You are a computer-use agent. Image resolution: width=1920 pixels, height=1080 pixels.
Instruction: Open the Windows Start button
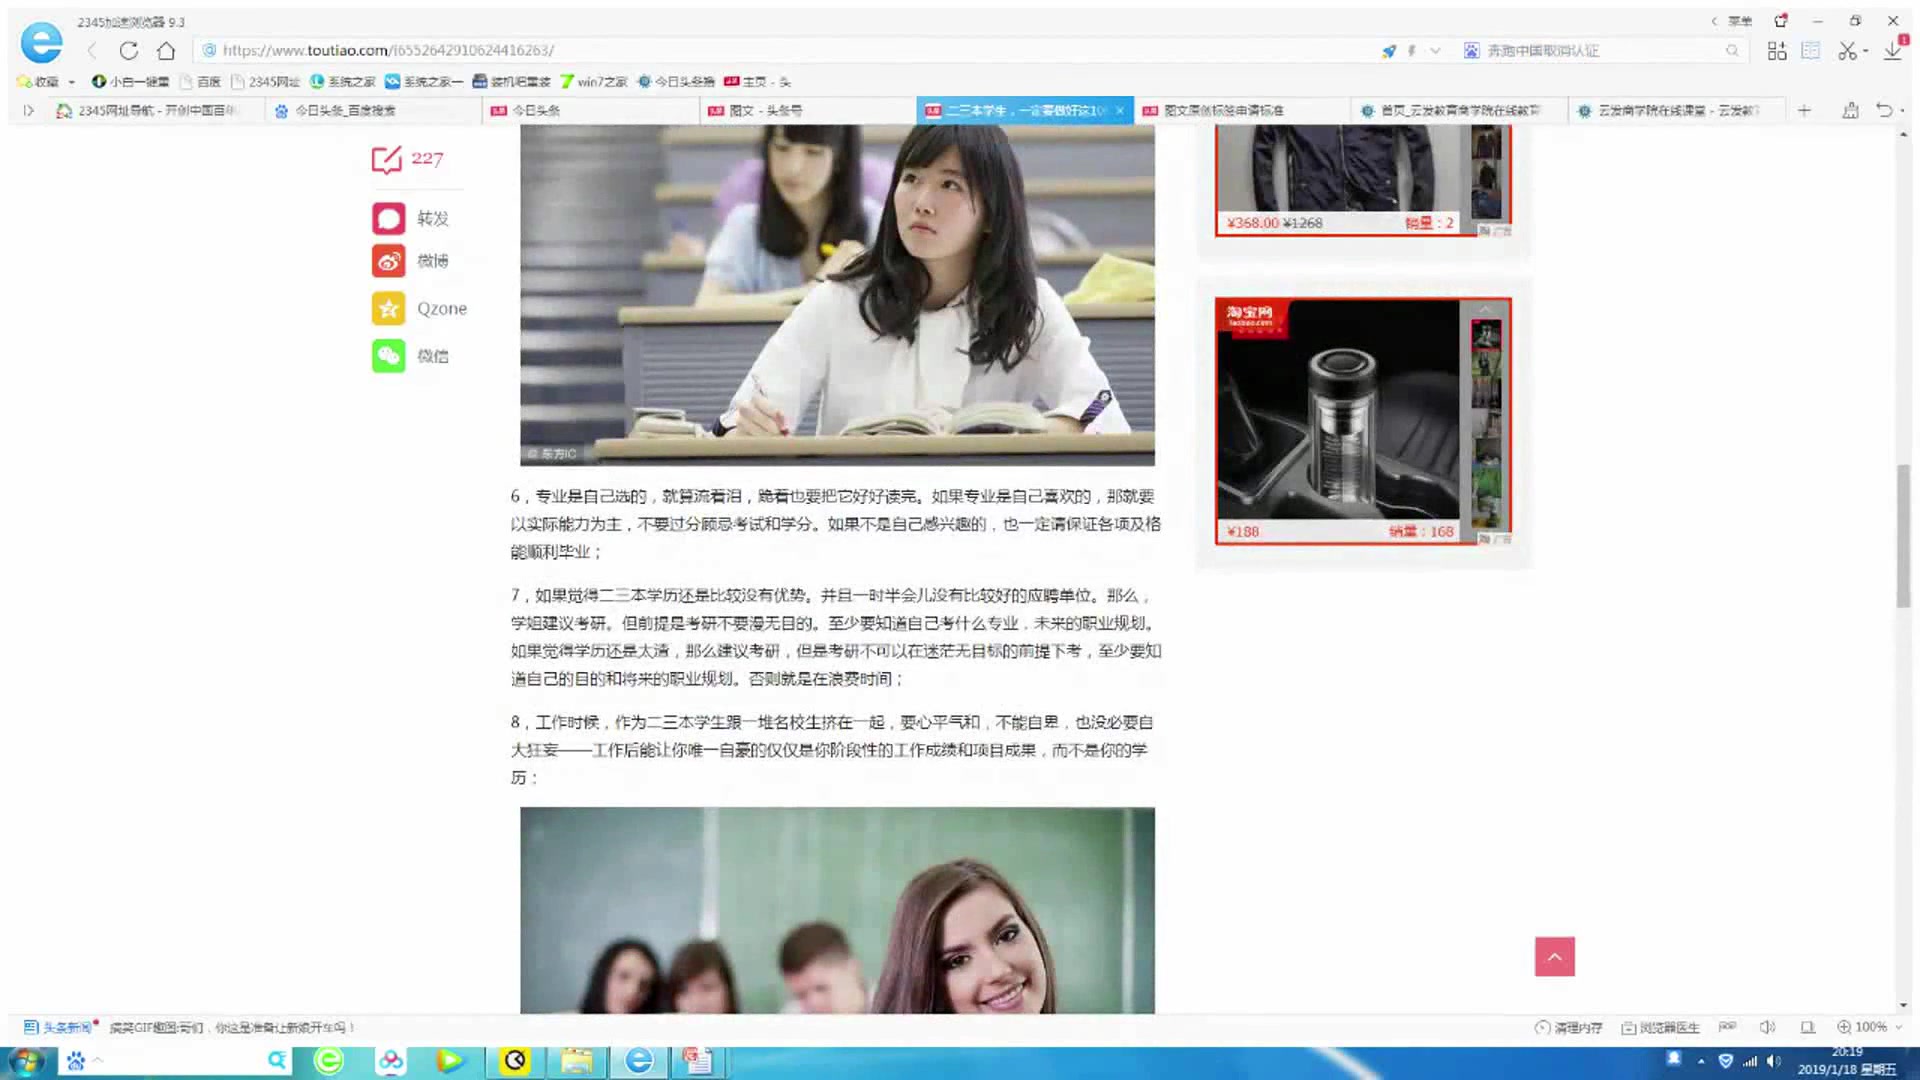pyautogui.click(x=27, y=1061)
